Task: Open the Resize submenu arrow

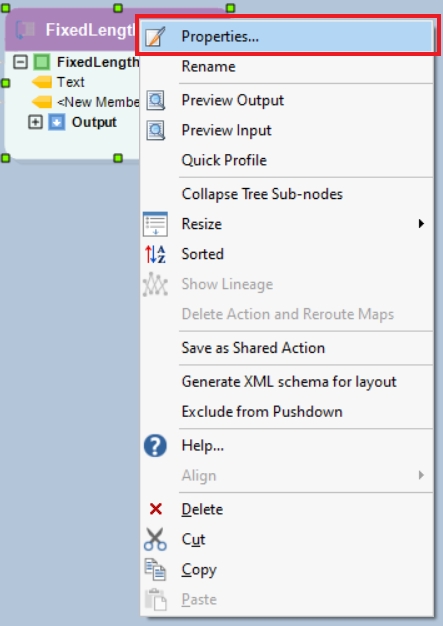Action: click(x=421, y=224)
